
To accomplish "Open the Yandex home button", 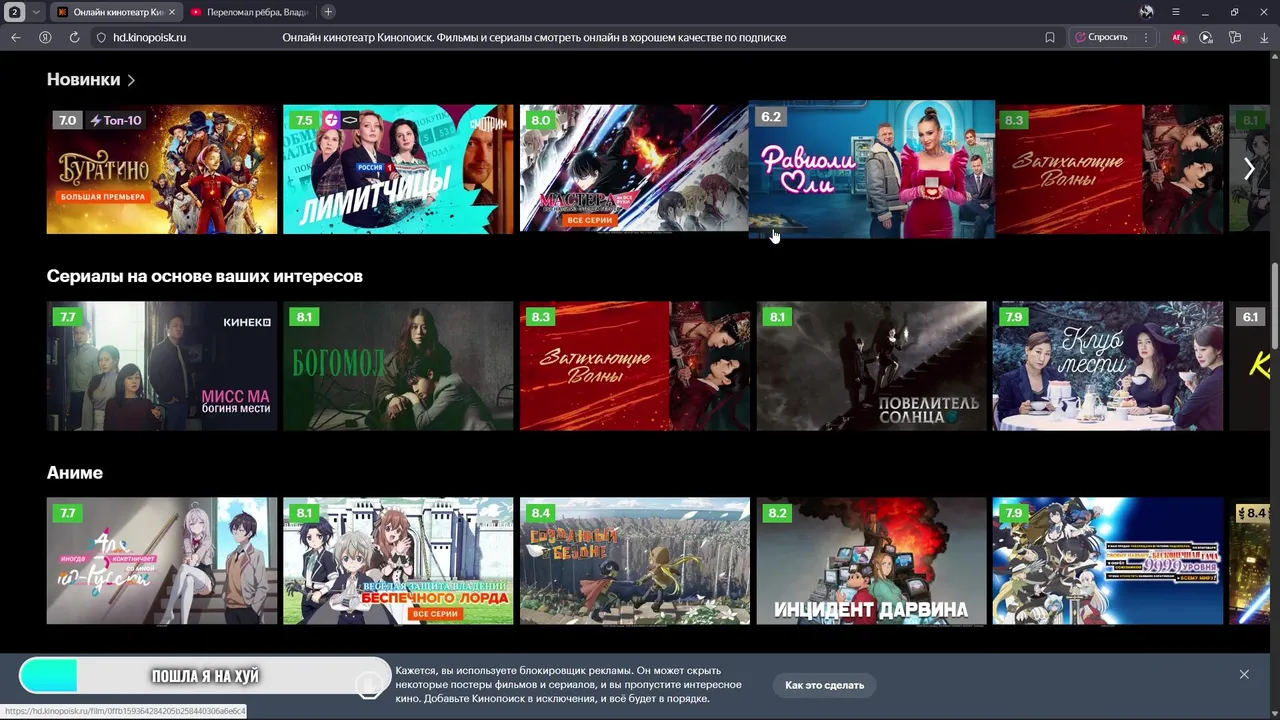I will (45, 37).
